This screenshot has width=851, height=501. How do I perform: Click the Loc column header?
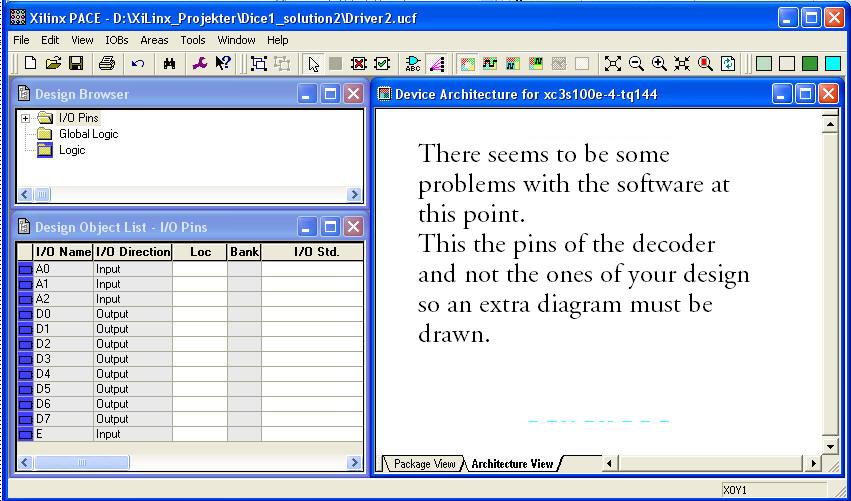(x=200, y=252)
